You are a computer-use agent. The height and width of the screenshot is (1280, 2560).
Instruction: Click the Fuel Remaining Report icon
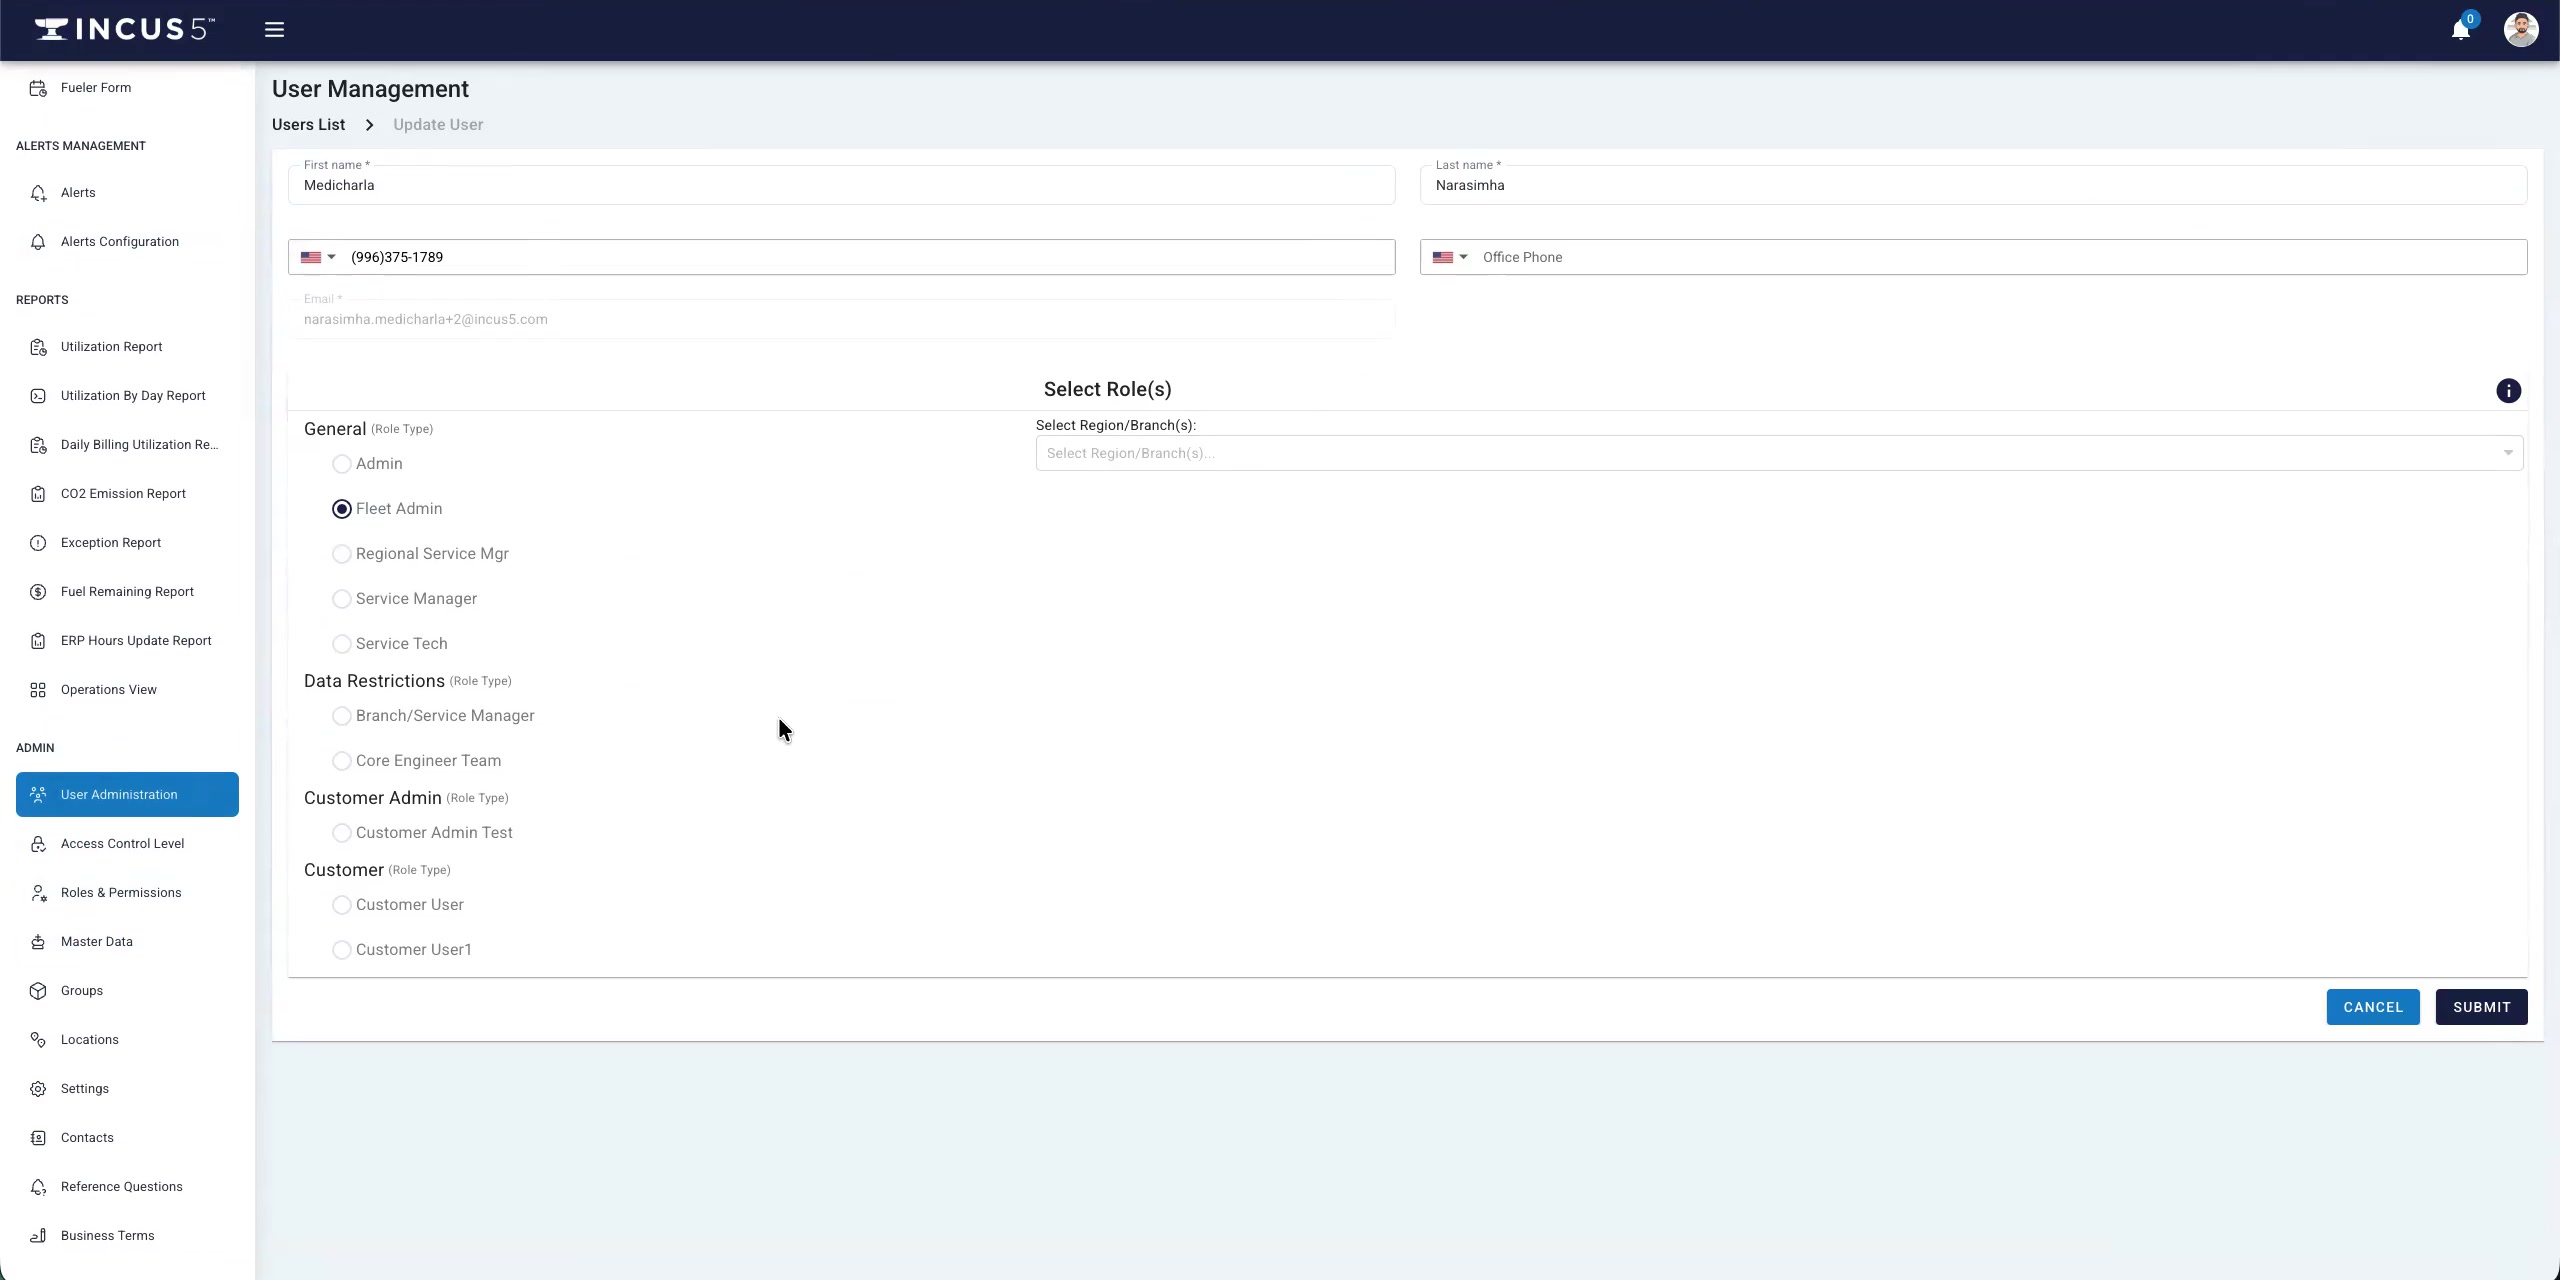tap(38, 592)
